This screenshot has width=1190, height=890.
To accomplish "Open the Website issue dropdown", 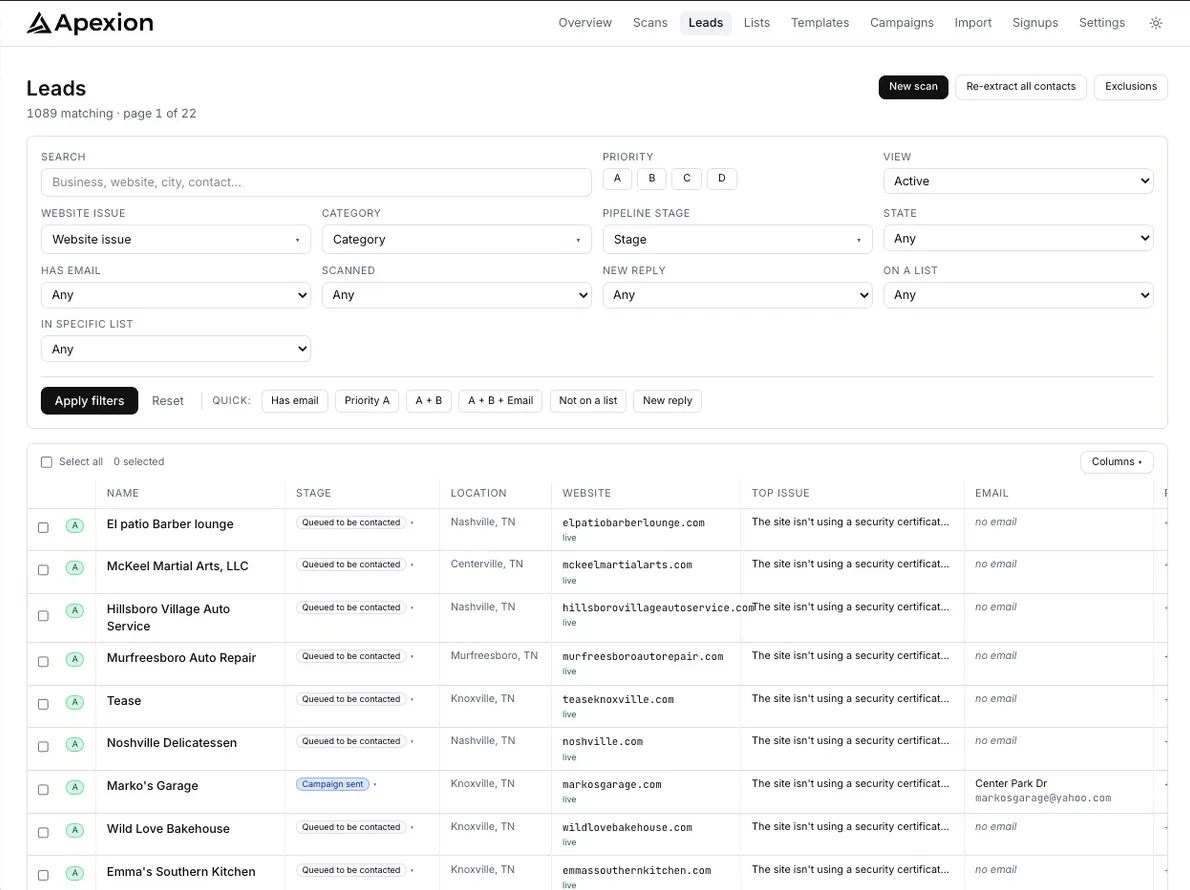I will click(176, 239).
